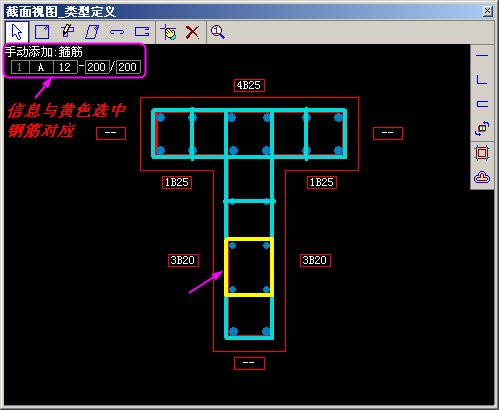499x410 pixels.
Task: Activate the hand pick-point tool
Action: tap(169, 32)
